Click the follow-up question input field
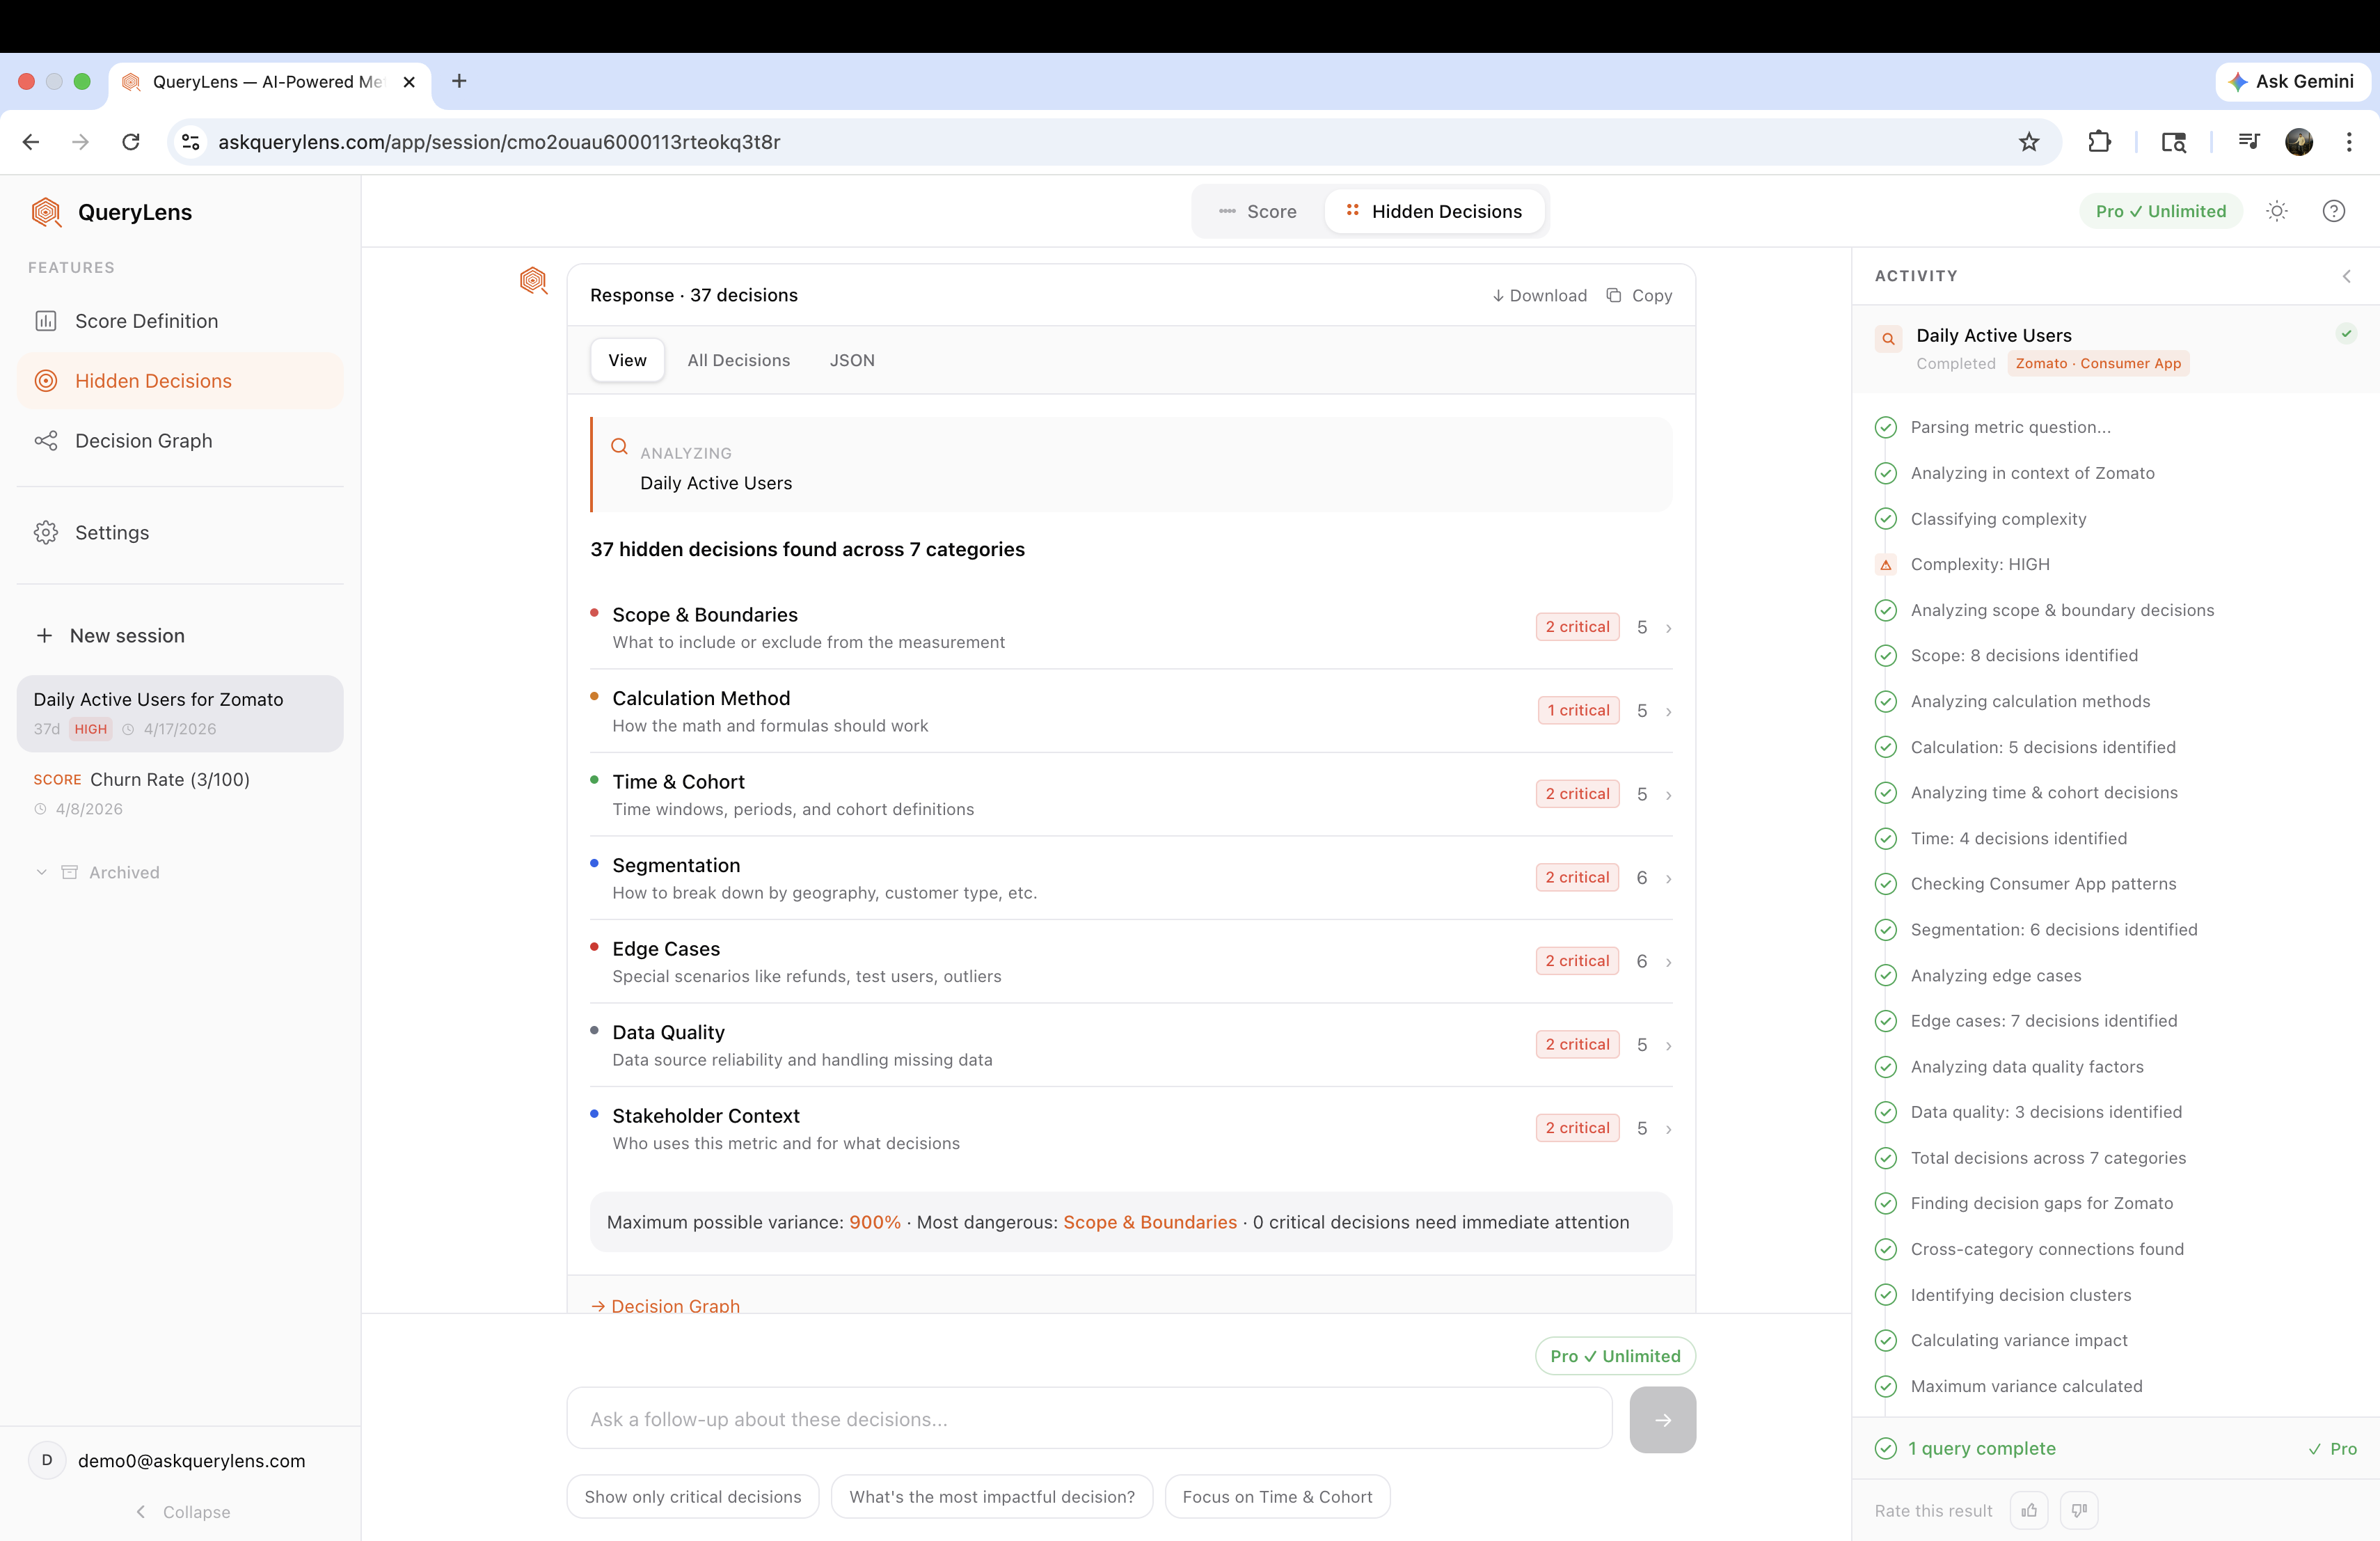Viewport: 2380px width, 1541px height. coord(1088,1419)
